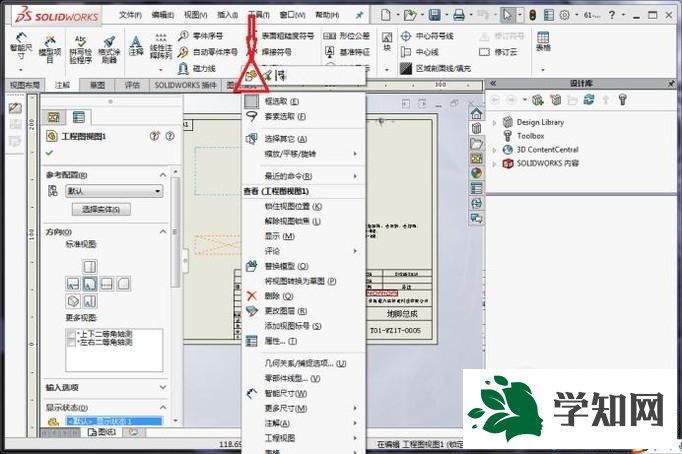The width and height of the screenshot is (682, 454).
Task: Insert a 注释 note annotation
Action: coord(136,46)
